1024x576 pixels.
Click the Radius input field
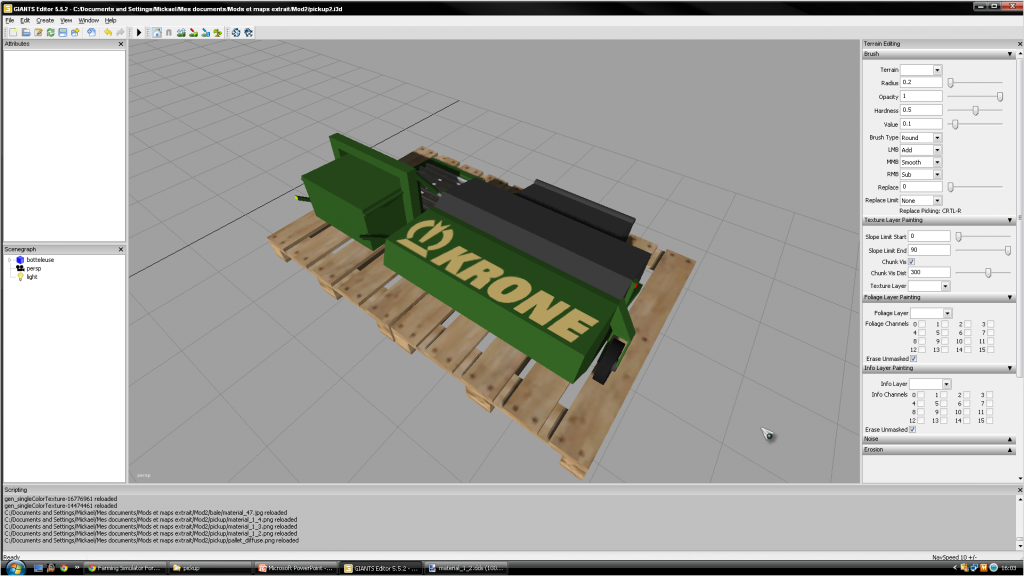tap(921, 83)
